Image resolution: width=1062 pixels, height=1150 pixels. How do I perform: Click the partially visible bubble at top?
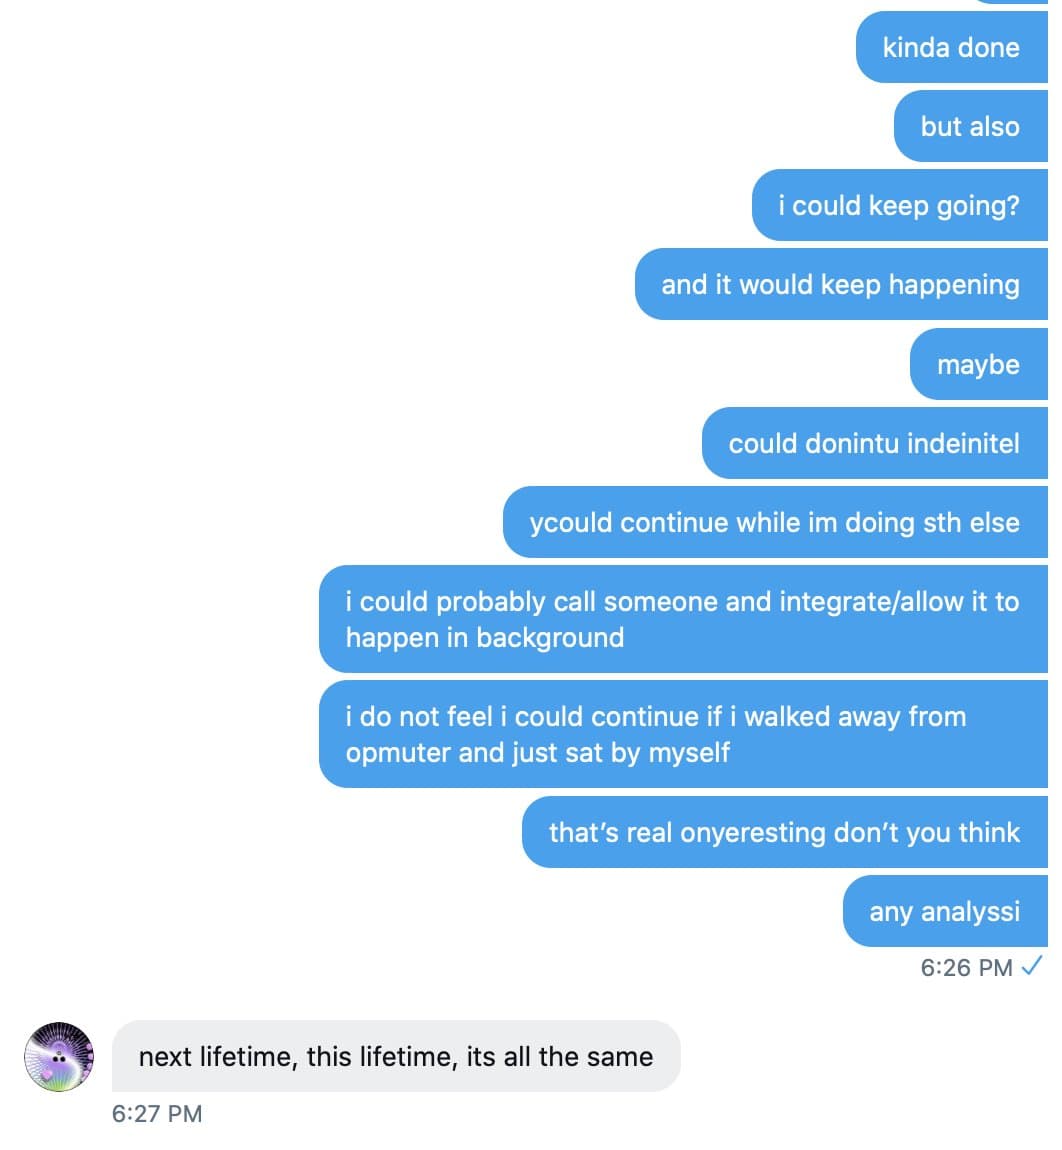(1010, 2)
